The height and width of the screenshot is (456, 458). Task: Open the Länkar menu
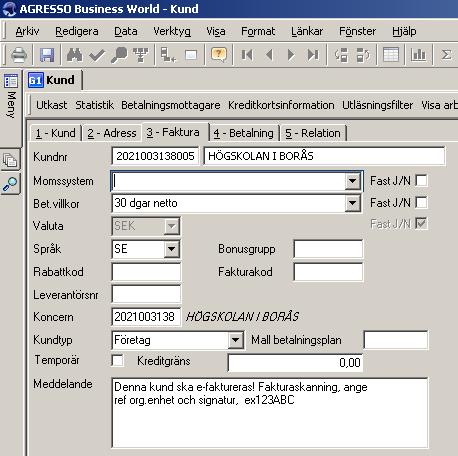point(307,31)
